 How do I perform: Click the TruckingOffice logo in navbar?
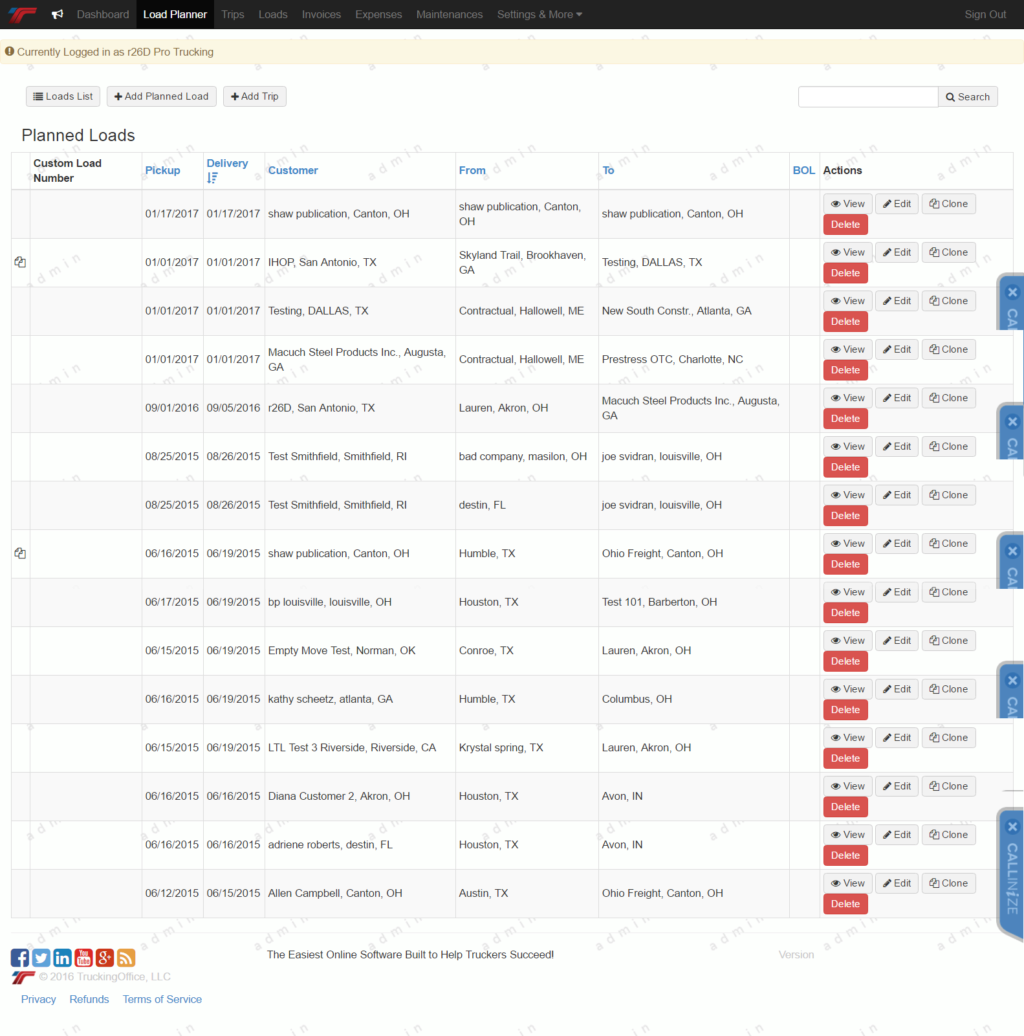pyautogui.click(x=23, y=14)
